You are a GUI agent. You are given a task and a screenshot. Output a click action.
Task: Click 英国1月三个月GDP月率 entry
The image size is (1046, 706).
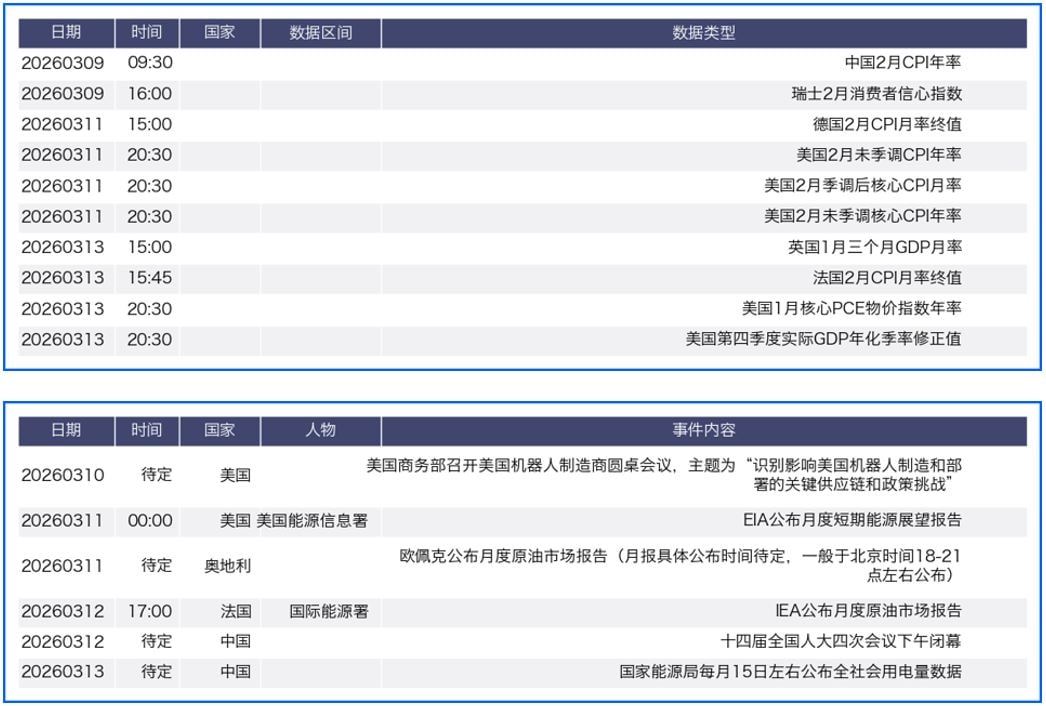click(874, 247)
